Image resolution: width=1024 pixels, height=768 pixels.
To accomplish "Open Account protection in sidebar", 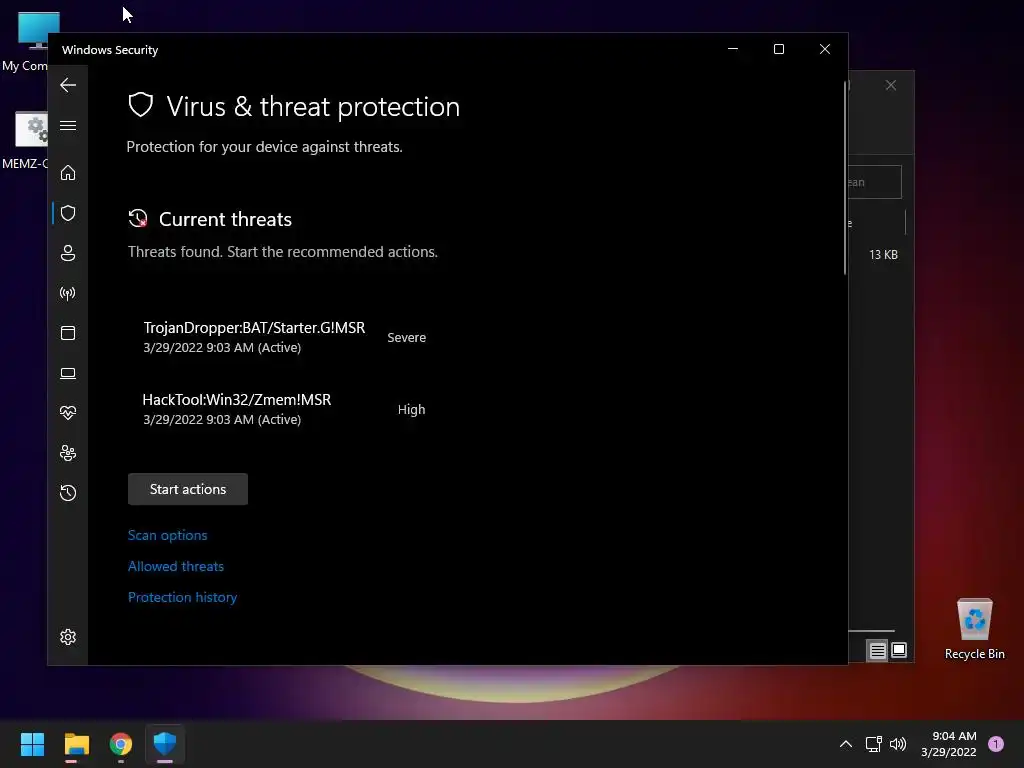I will point(68,253).
